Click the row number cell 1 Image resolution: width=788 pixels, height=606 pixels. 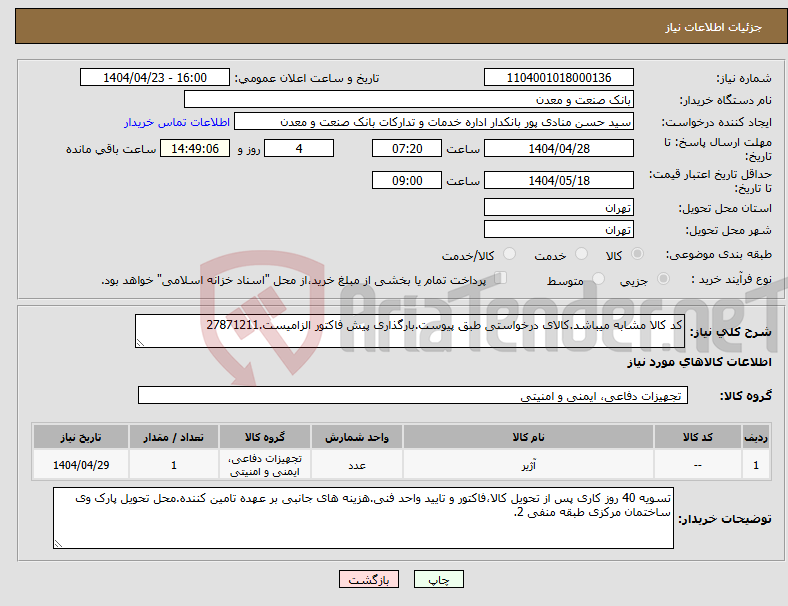pyautogui.click(x=755, y=465)
